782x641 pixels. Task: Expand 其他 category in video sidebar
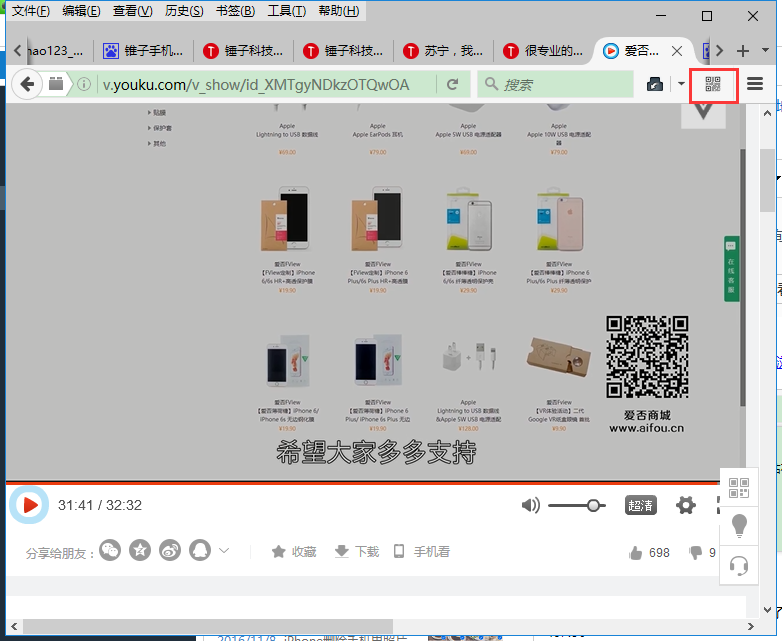(157, 144)
